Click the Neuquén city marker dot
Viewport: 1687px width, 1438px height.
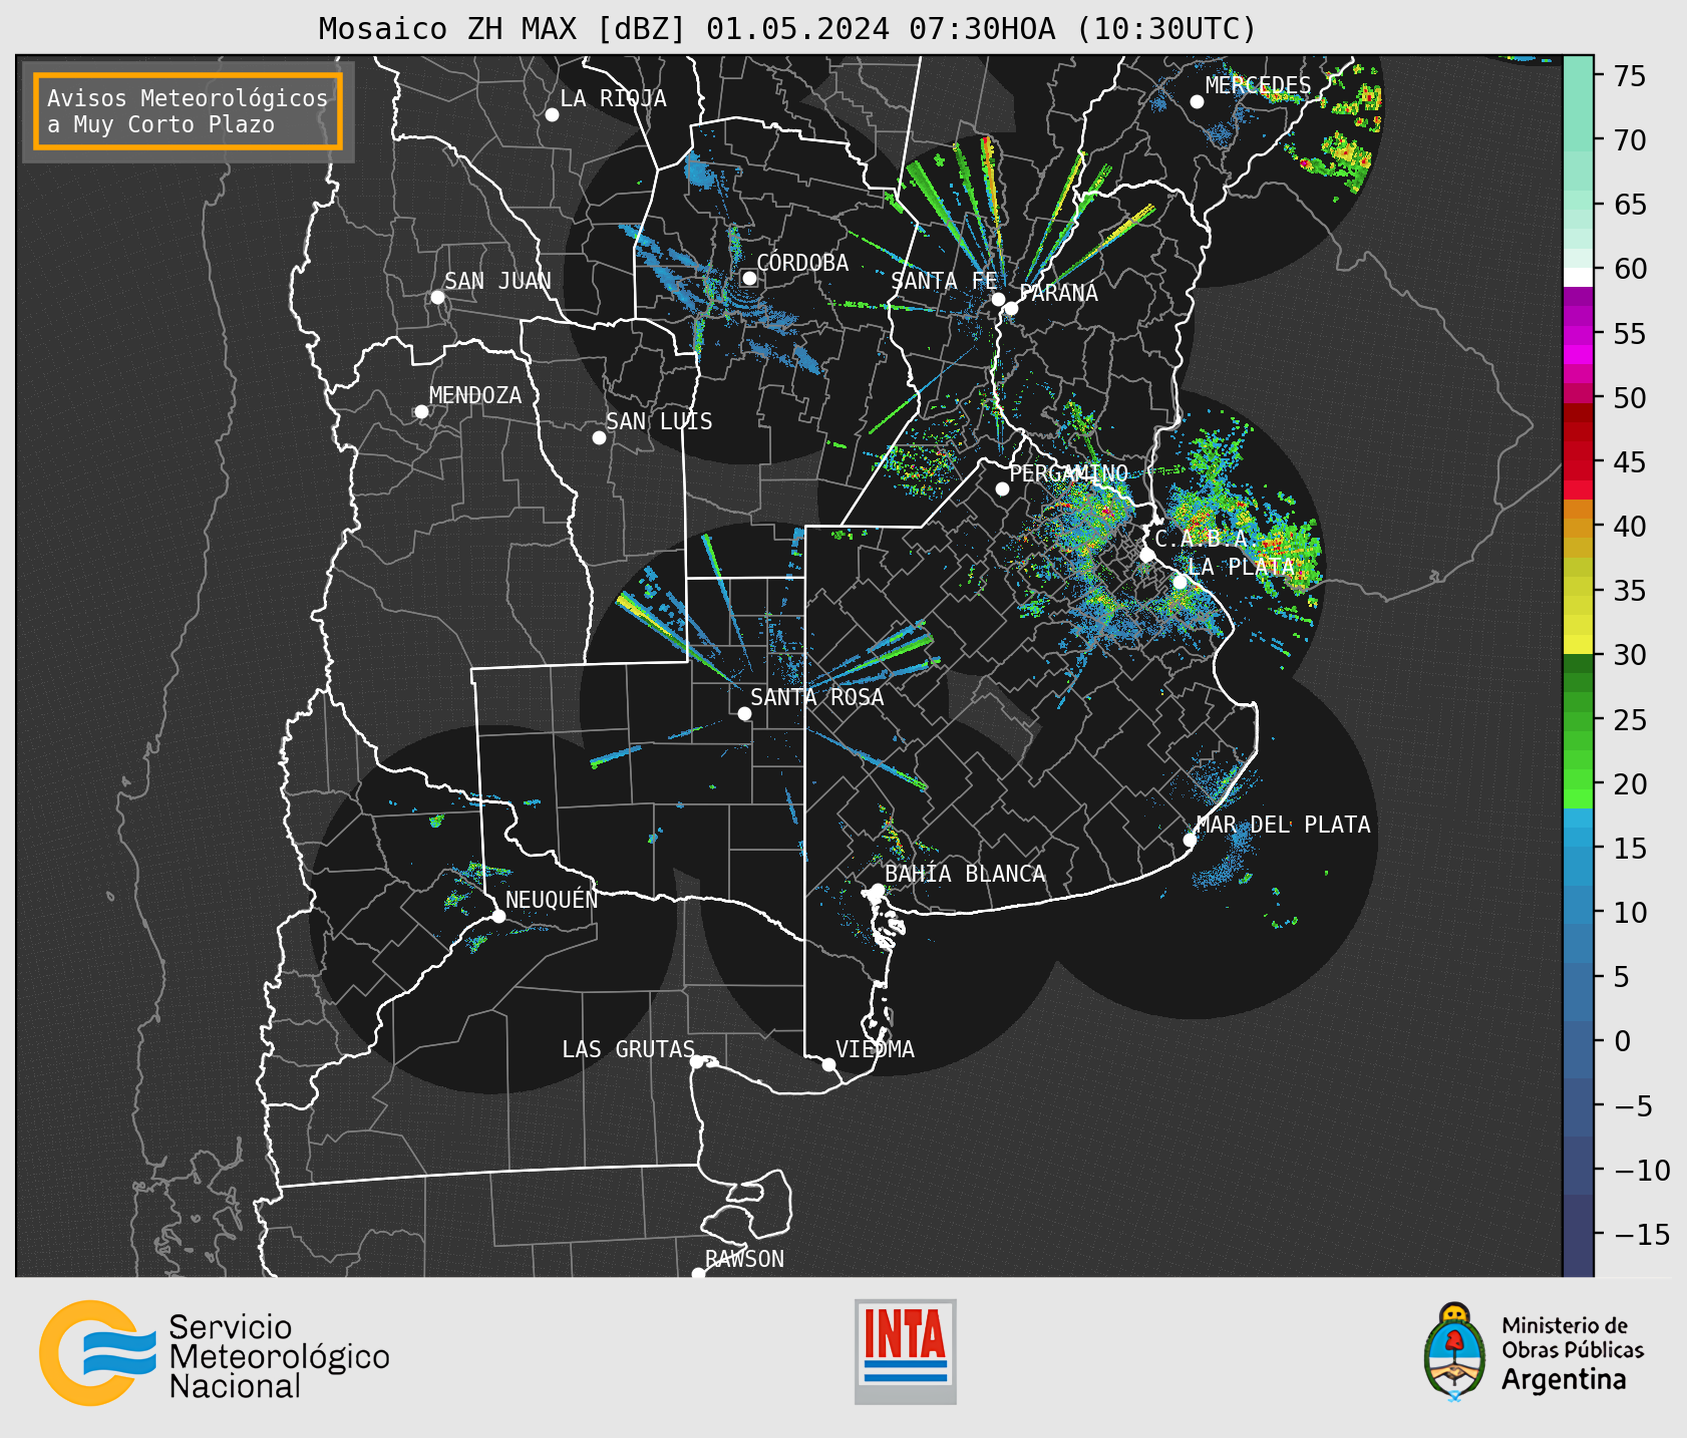click(498, 916)
